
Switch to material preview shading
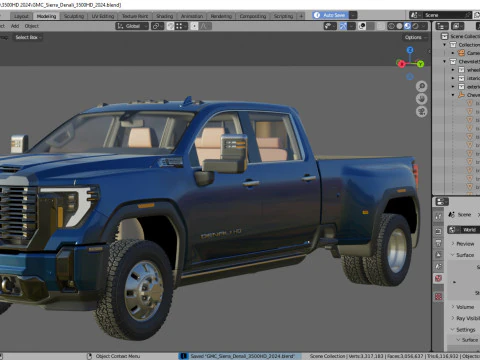pos(407,26)
